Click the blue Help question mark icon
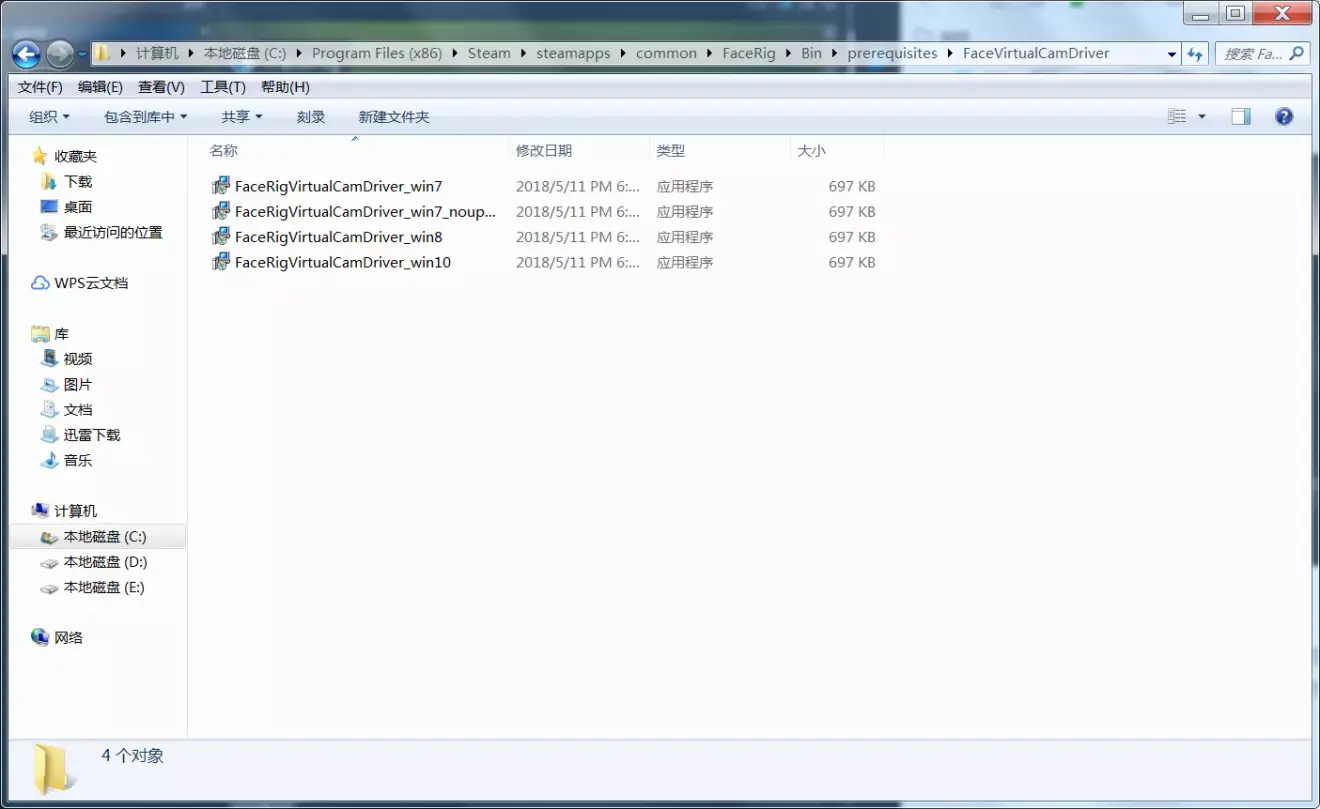Viewport: 1320px width, 809px height. (x=1284, y=117)
